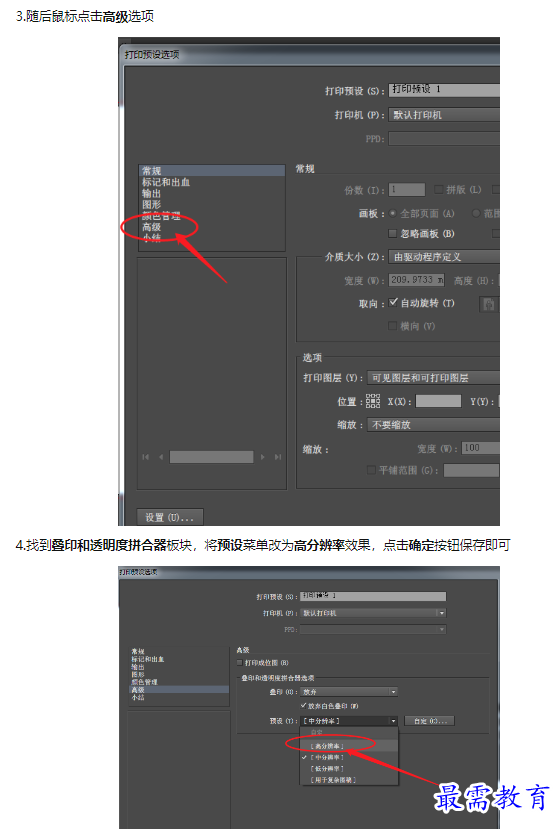558x829 pixels.
Task: Choose [高分辨率] from the 预设 list
Action: pos(349,746)
